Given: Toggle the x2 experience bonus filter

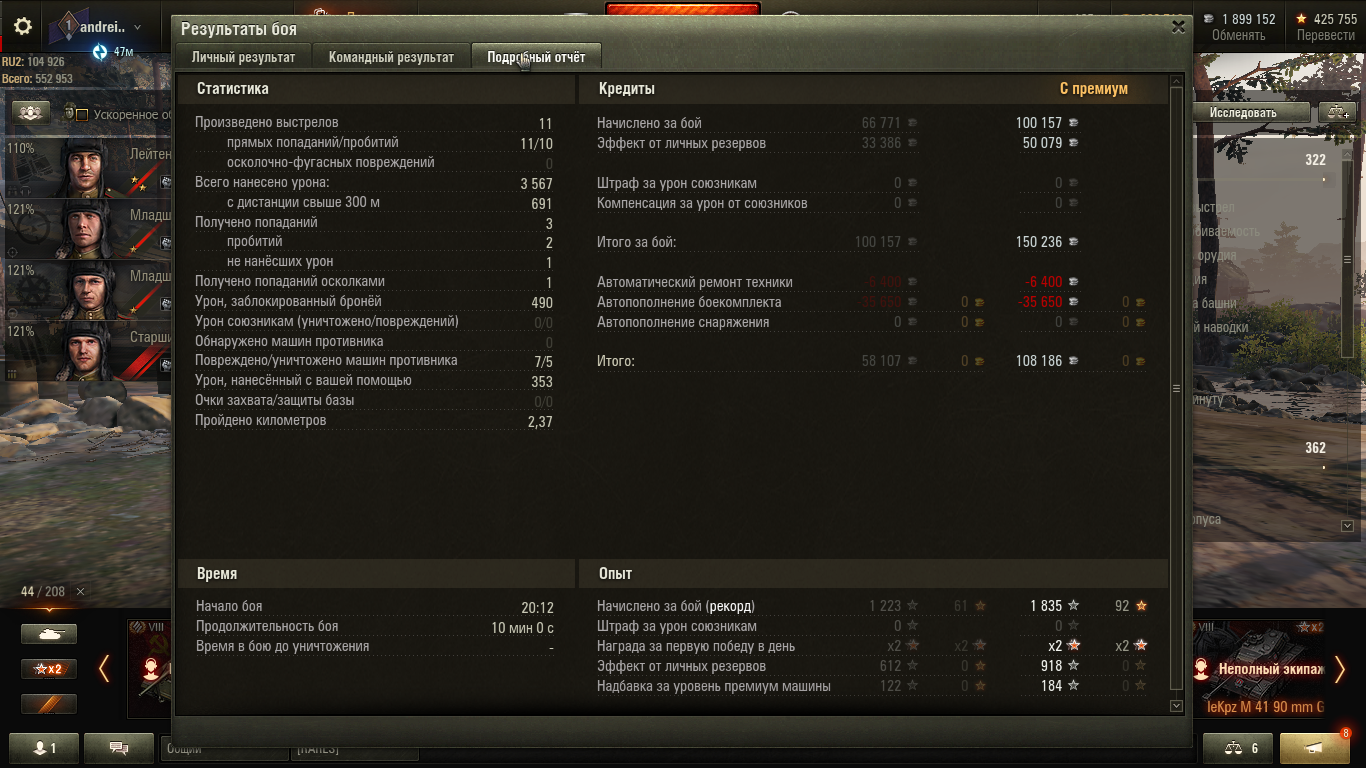Looking at the screenshot, I should (x=49, y=669).
